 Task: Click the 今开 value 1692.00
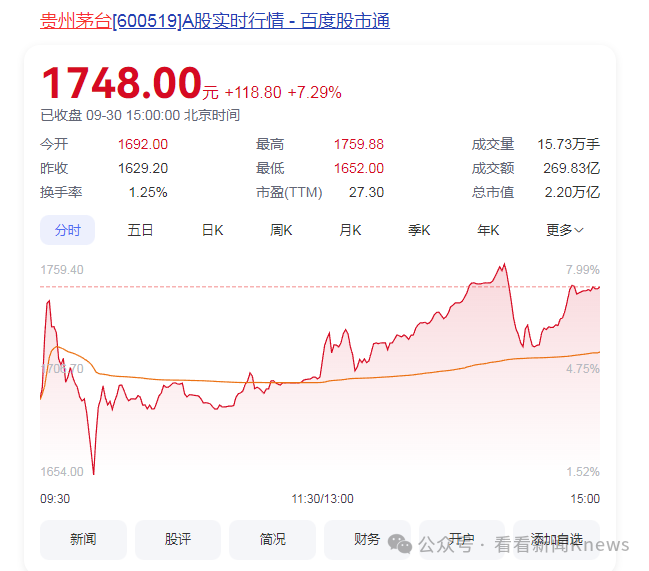(x=143, y=144)
